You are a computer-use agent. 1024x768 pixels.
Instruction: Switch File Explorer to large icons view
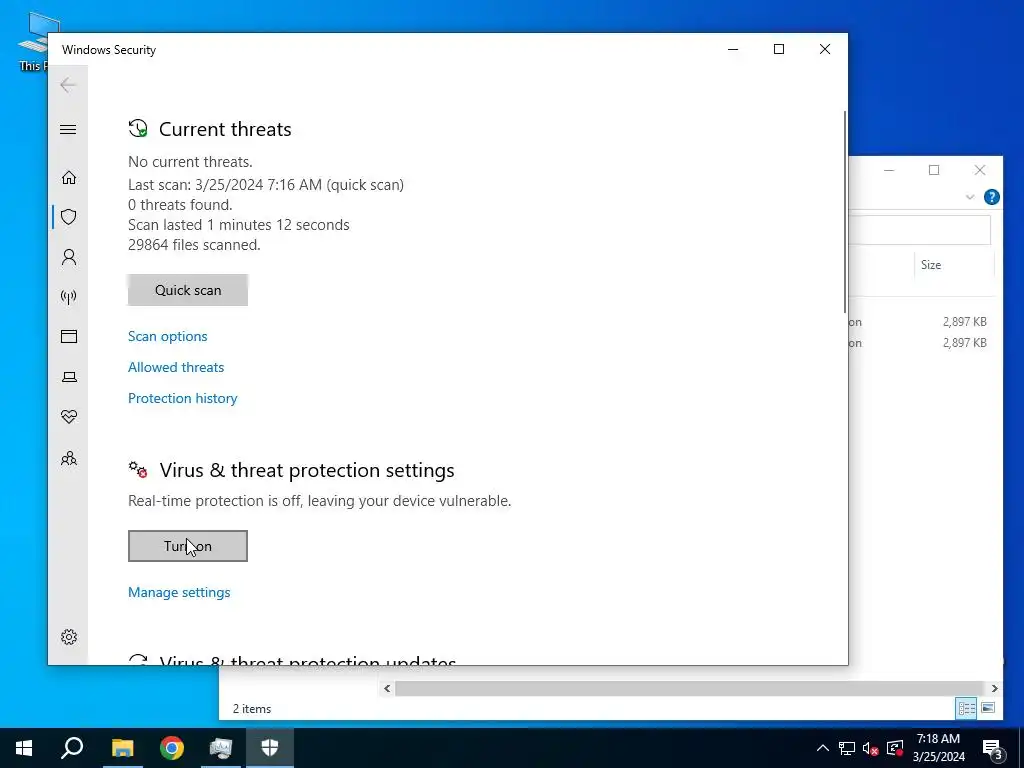click(x=987, y=708)
